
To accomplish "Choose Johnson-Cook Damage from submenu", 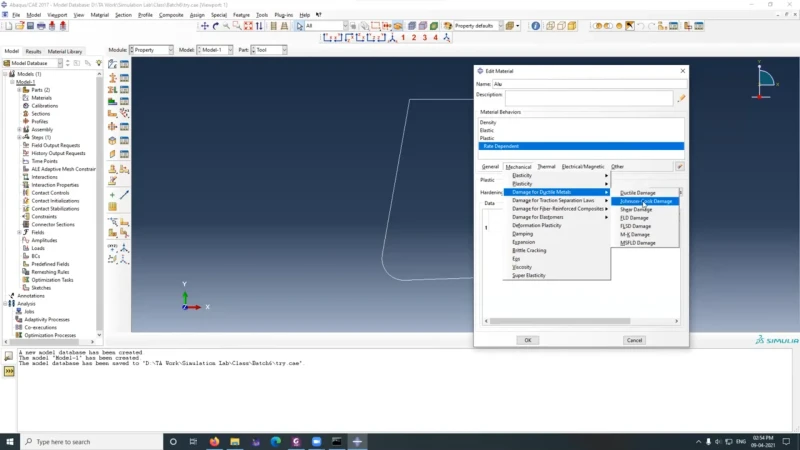I will [x=645, y=201].
